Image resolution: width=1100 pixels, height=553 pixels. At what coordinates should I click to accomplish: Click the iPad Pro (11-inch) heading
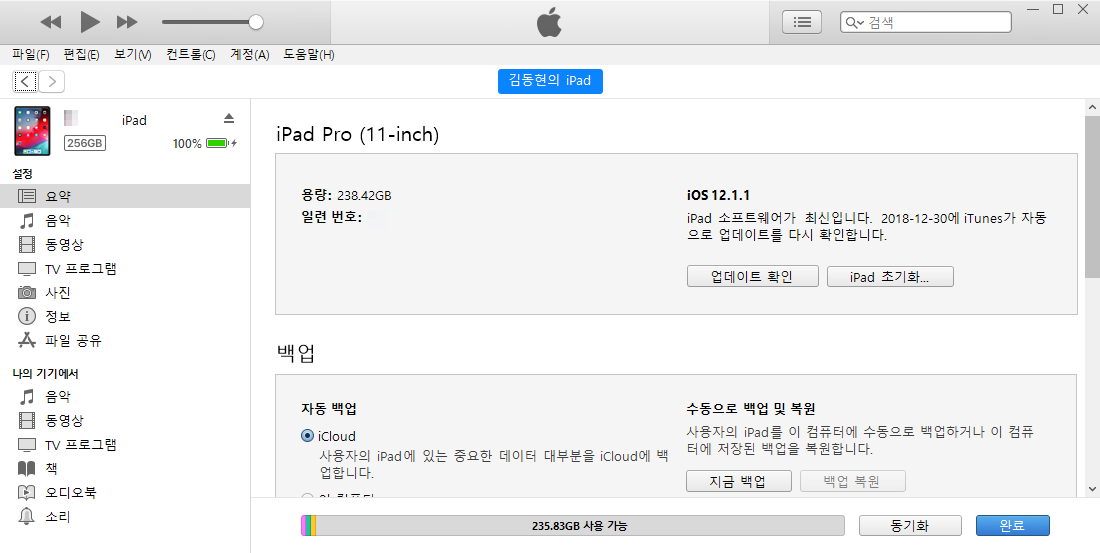coord(357,135)
